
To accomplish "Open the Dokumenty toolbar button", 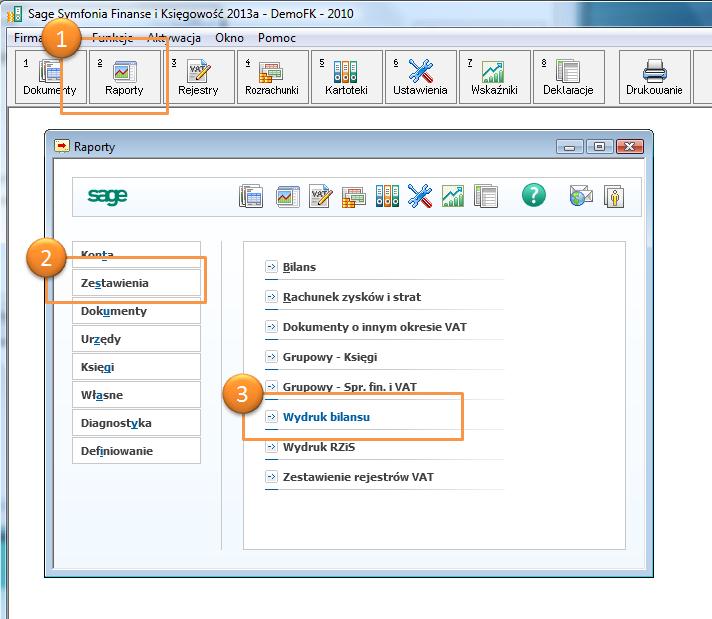I will tap(50, 77).
